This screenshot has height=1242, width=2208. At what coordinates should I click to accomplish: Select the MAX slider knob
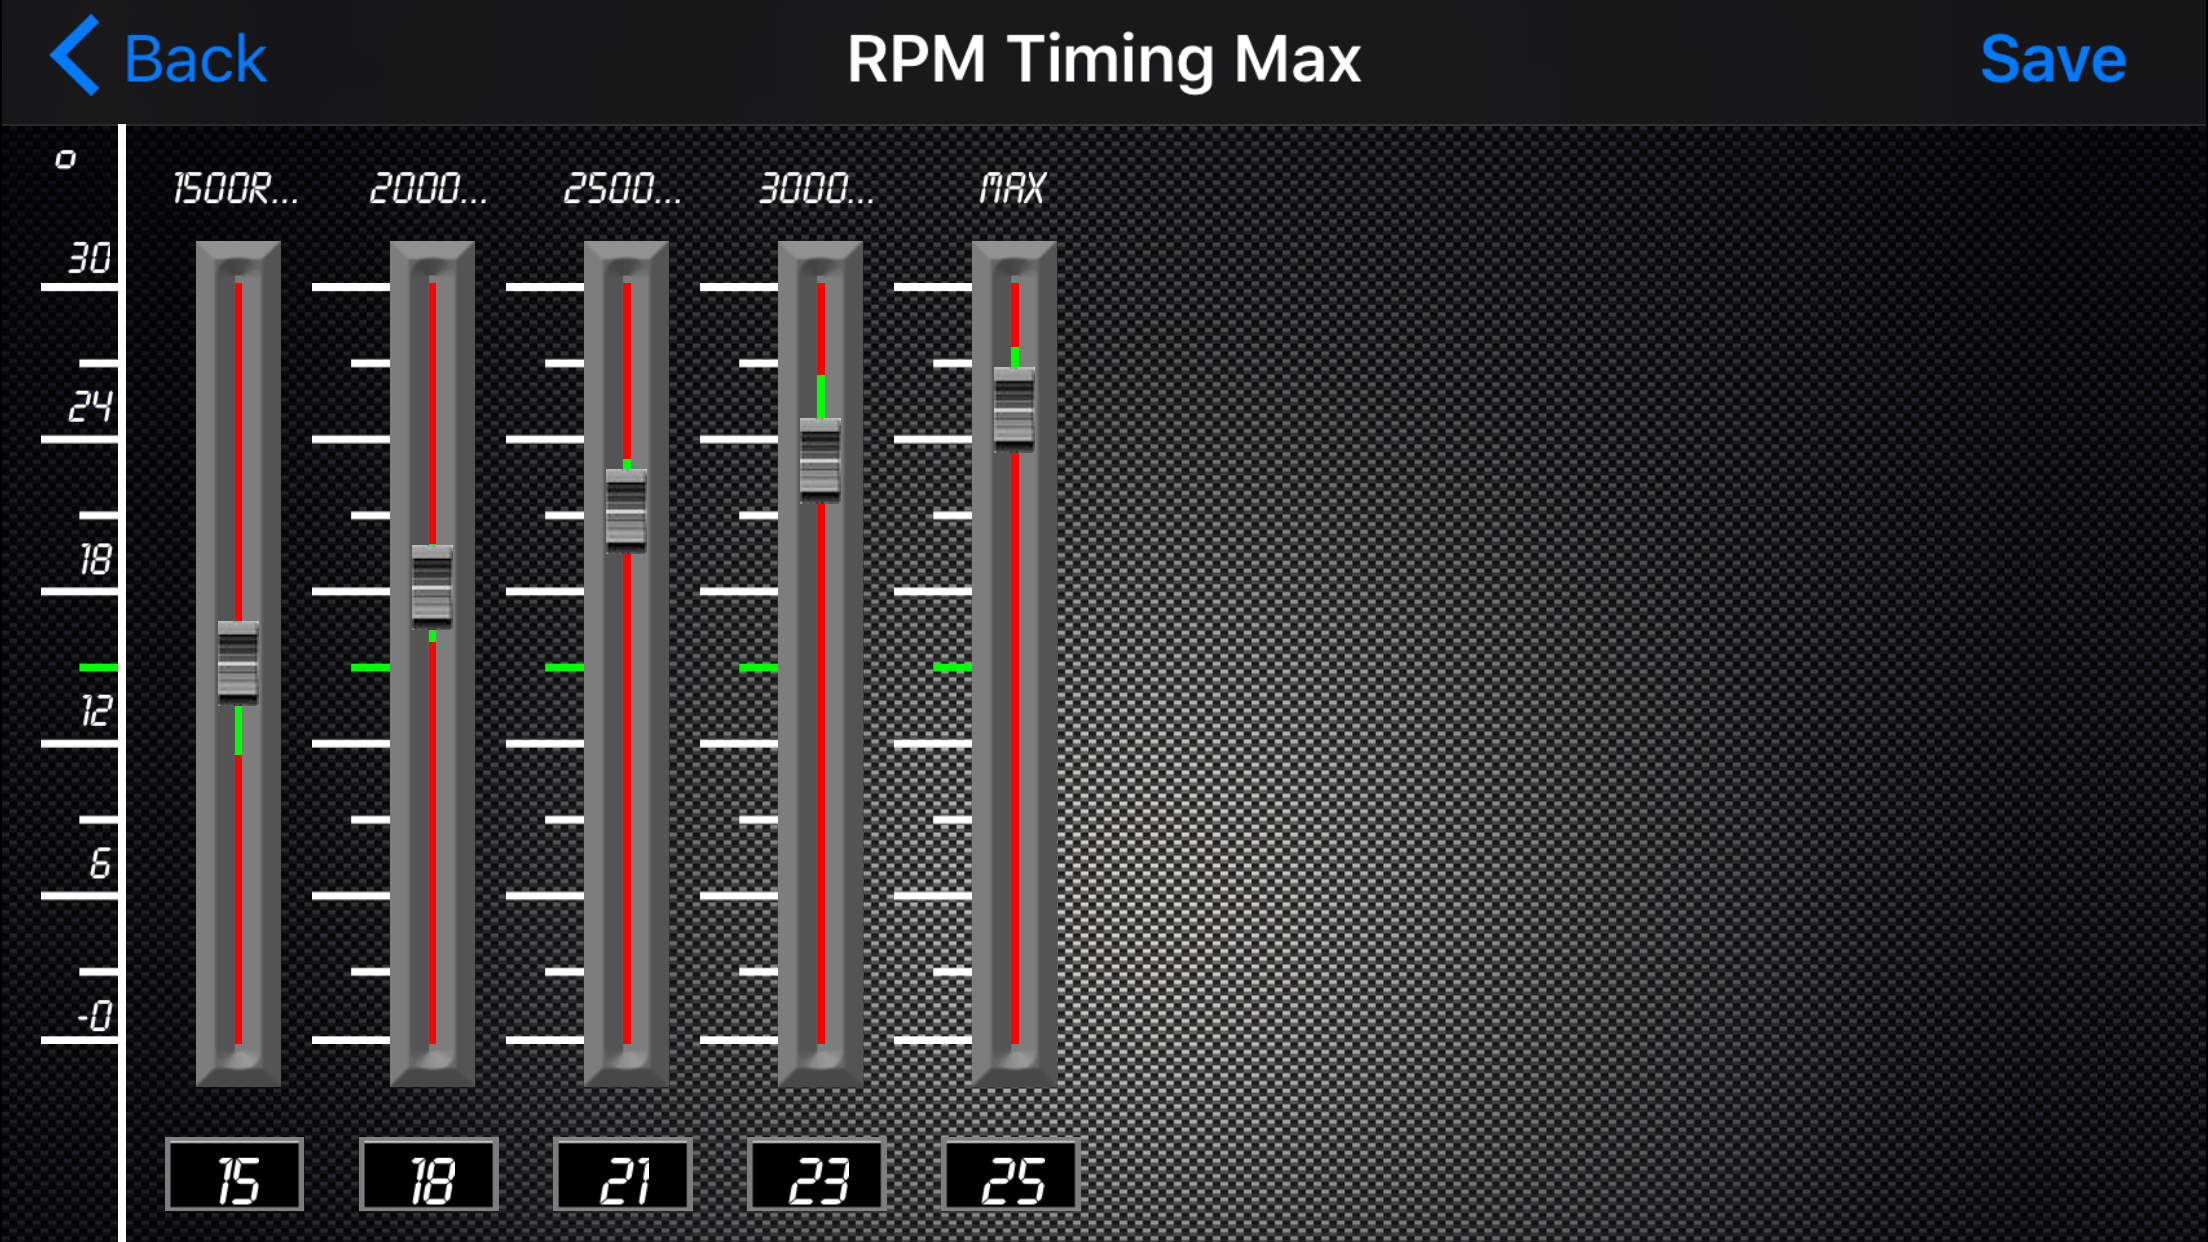pyautogui.click(x=1014, y=408)
